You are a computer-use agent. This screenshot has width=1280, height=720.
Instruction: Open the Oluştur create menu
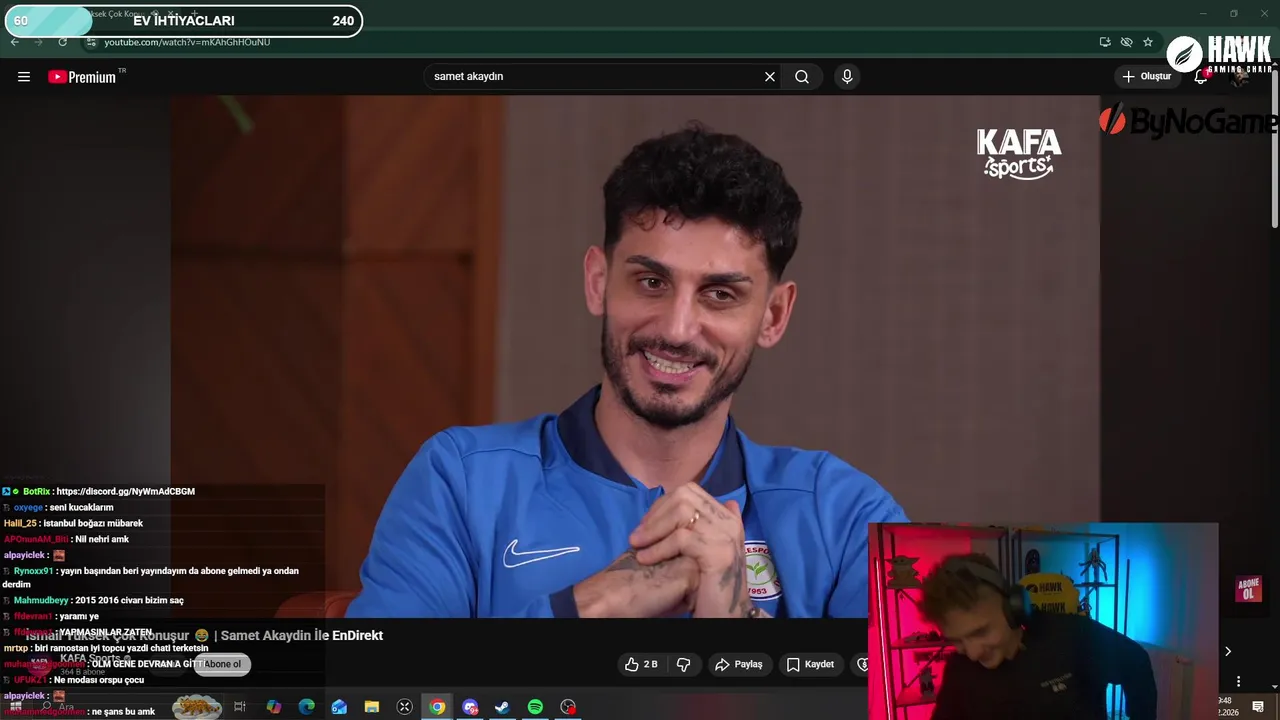pyautogui.click(x=1147, y=77)
